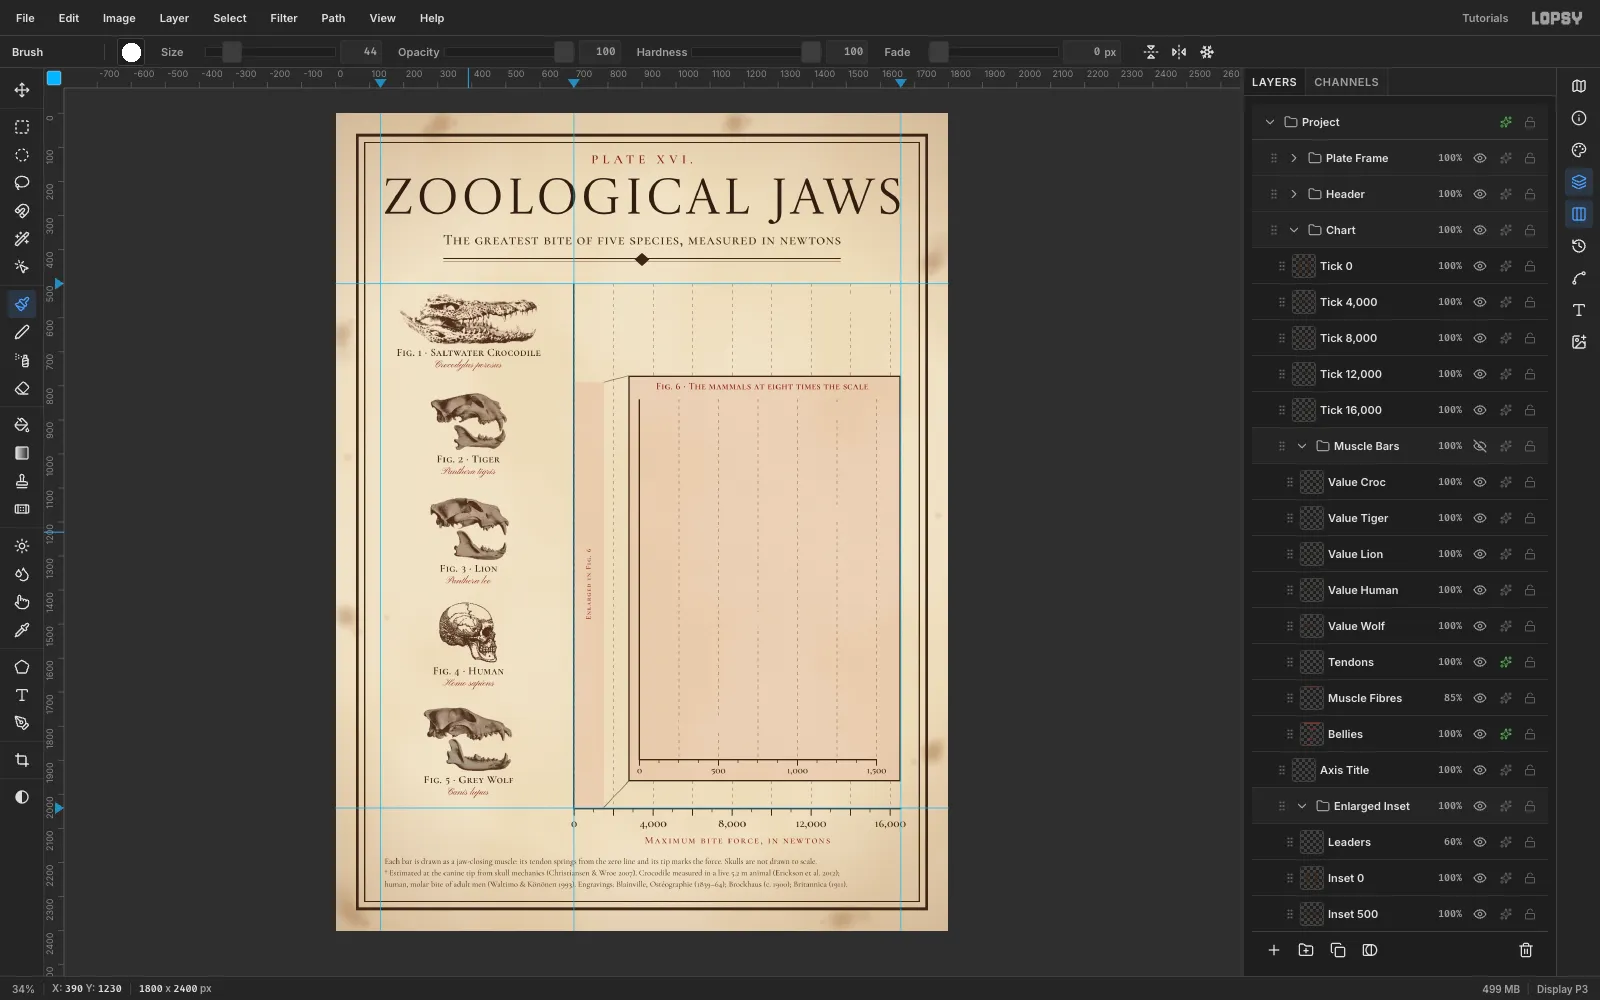Select the Muscle Fibres layer

1400,698
